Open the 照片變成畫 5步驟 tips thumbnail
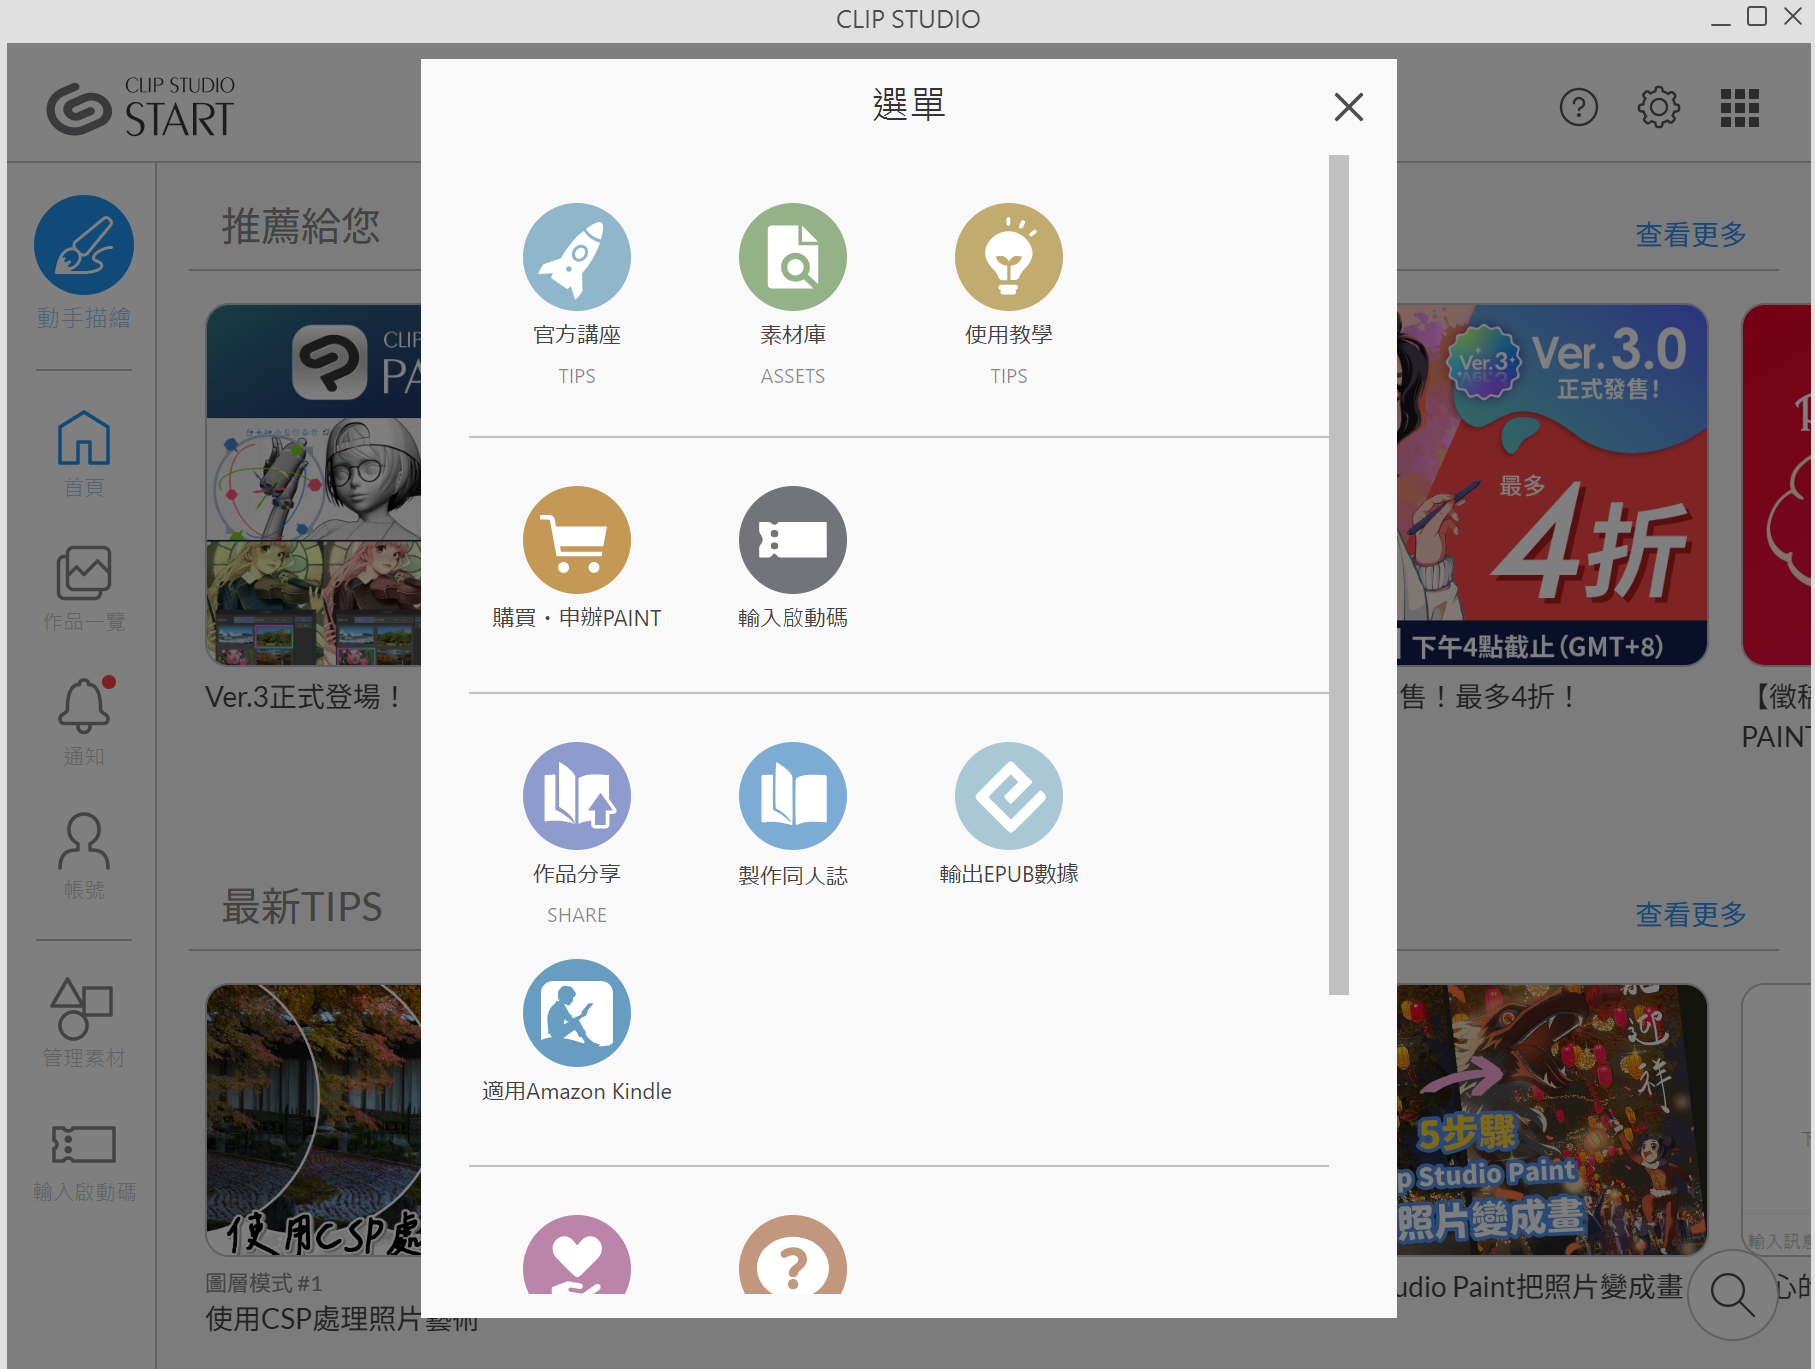1815x1369 pixels. 1552,1120
